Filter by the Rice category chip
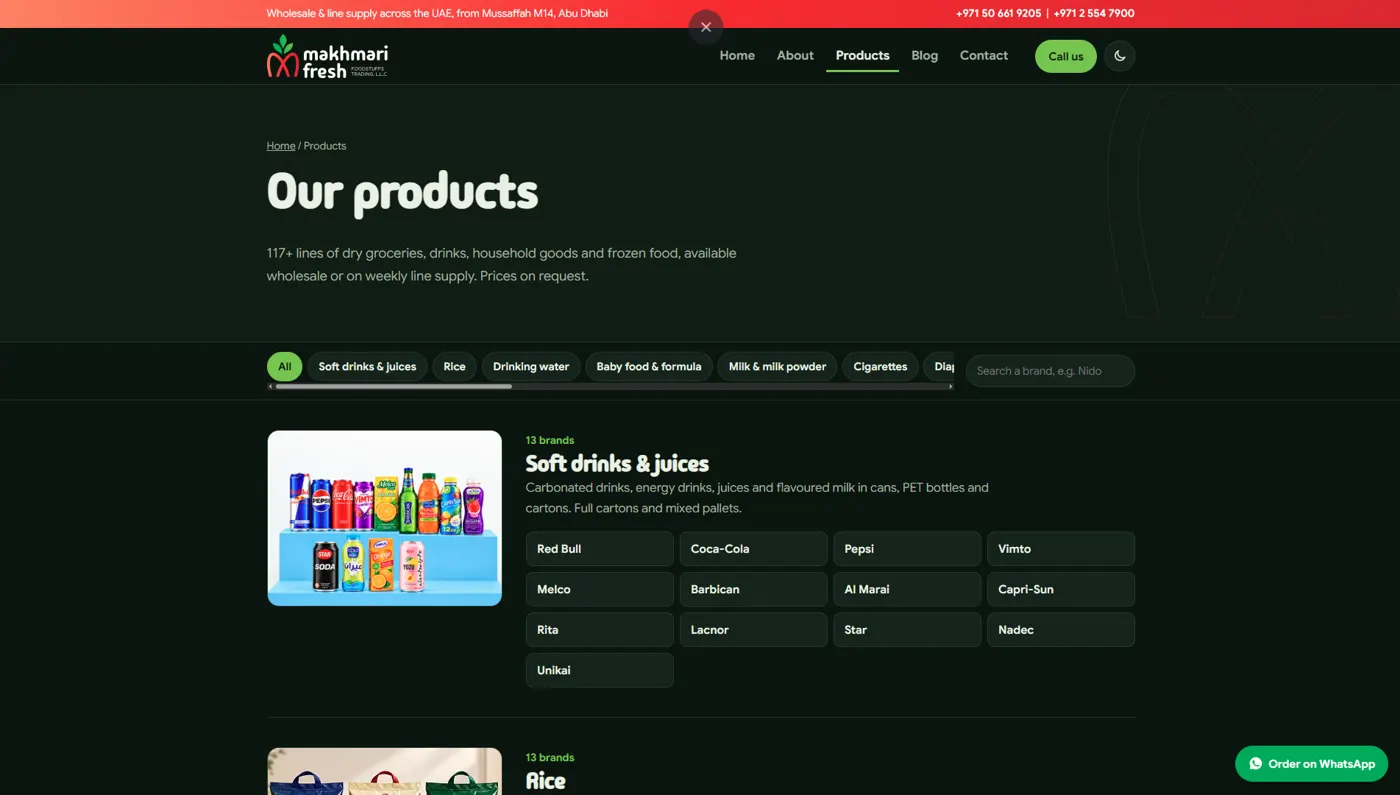Image resolution: width=1400 pixels, height=795 pixels. [455, 366]
